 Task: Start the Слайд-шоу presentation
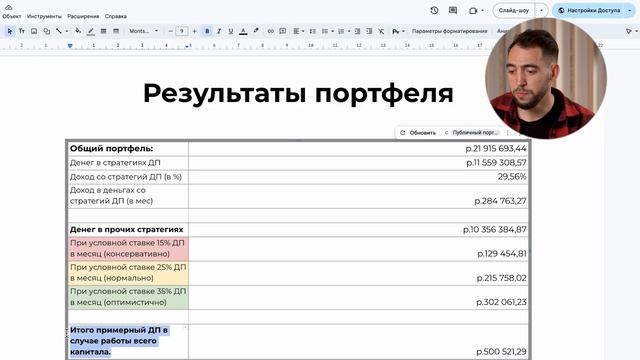(514, 10)
